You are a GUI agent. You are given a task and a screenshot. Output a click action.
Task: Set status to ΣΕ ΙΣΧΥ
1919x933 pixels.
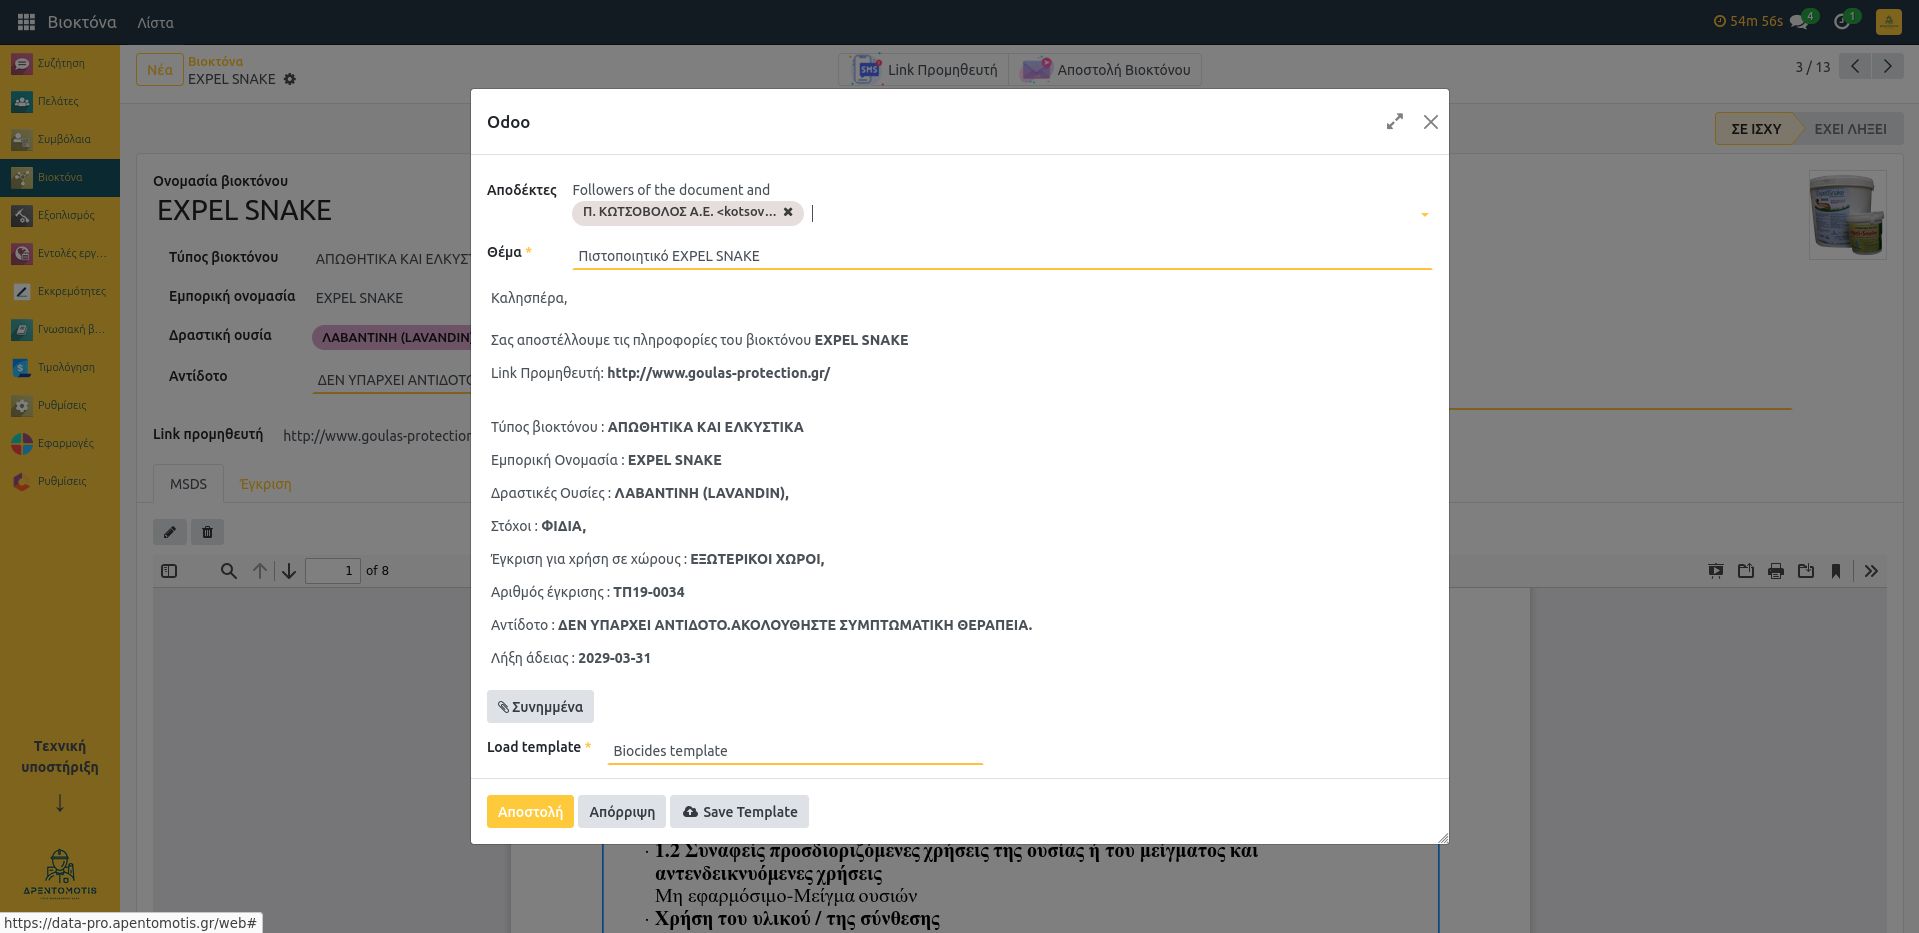[1756, 129]
